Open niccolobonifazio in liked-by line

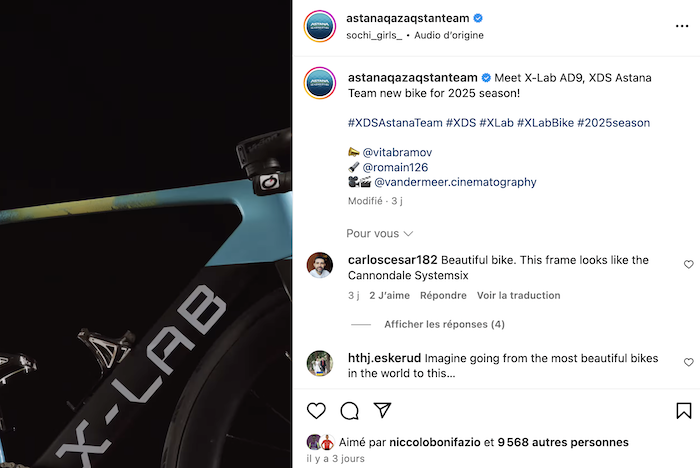point(435,442)
